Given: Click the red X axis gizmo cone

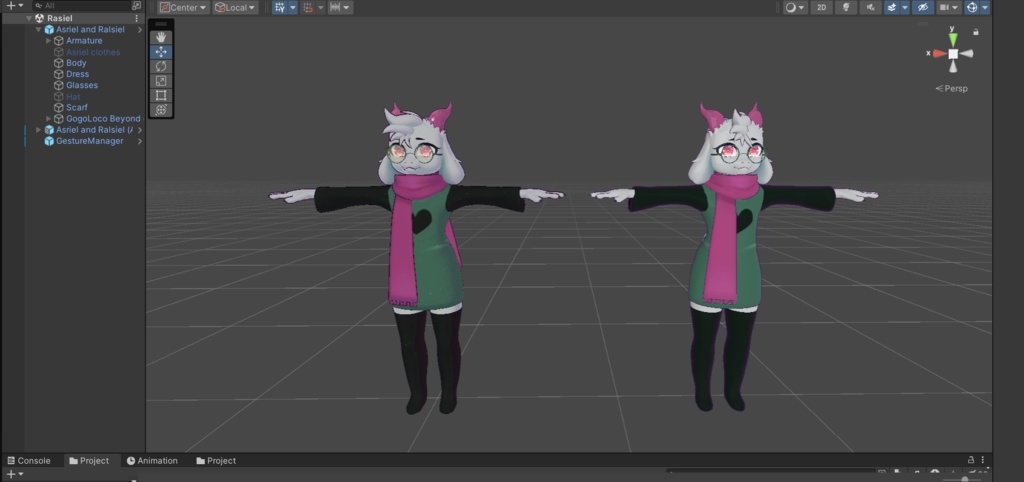Looking at the screenshot, I should 940,54.
